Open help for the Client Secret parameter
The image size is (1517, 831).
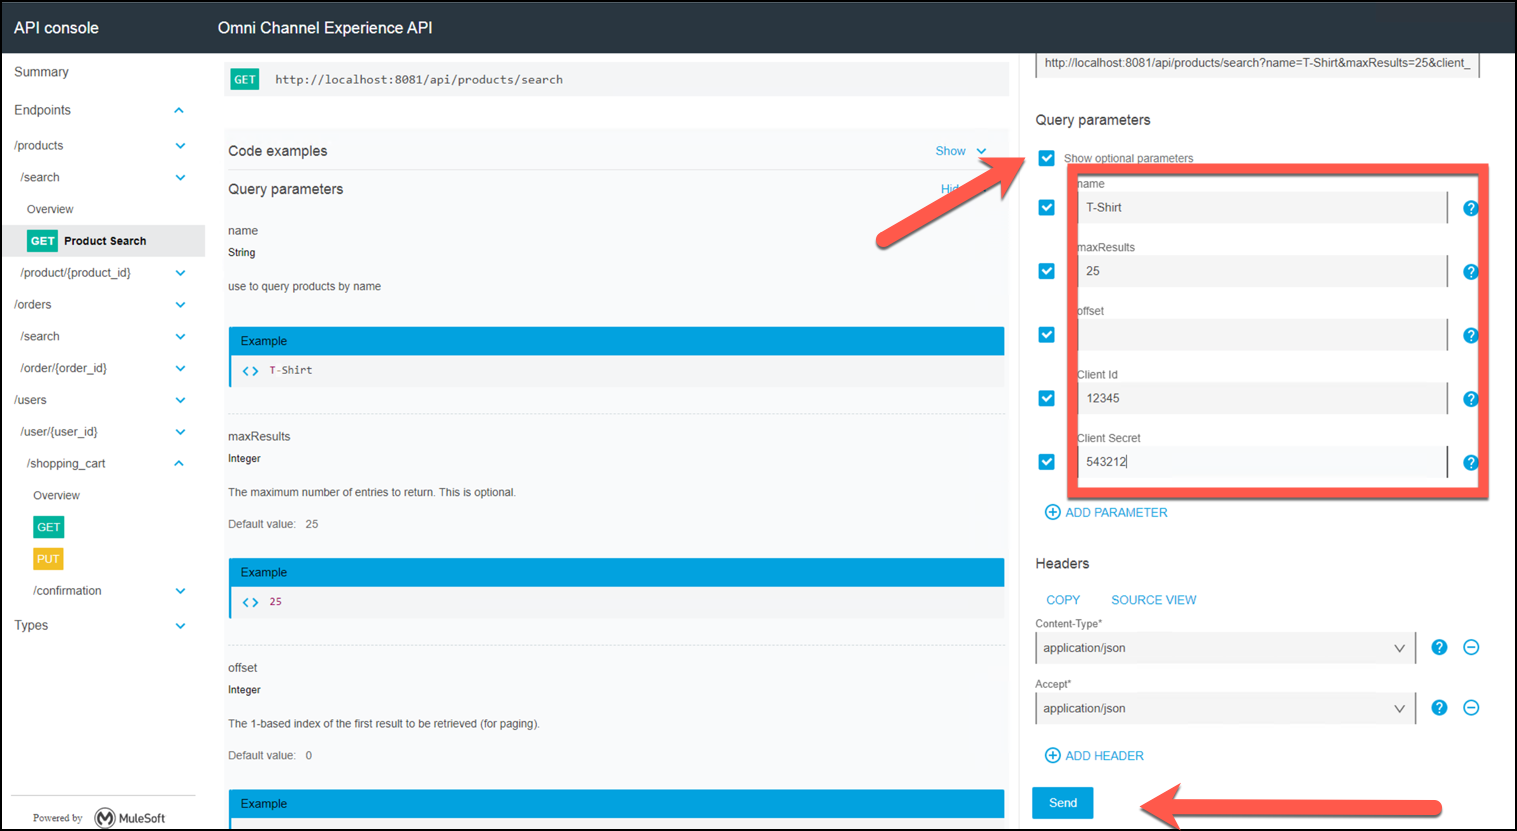1470,462
